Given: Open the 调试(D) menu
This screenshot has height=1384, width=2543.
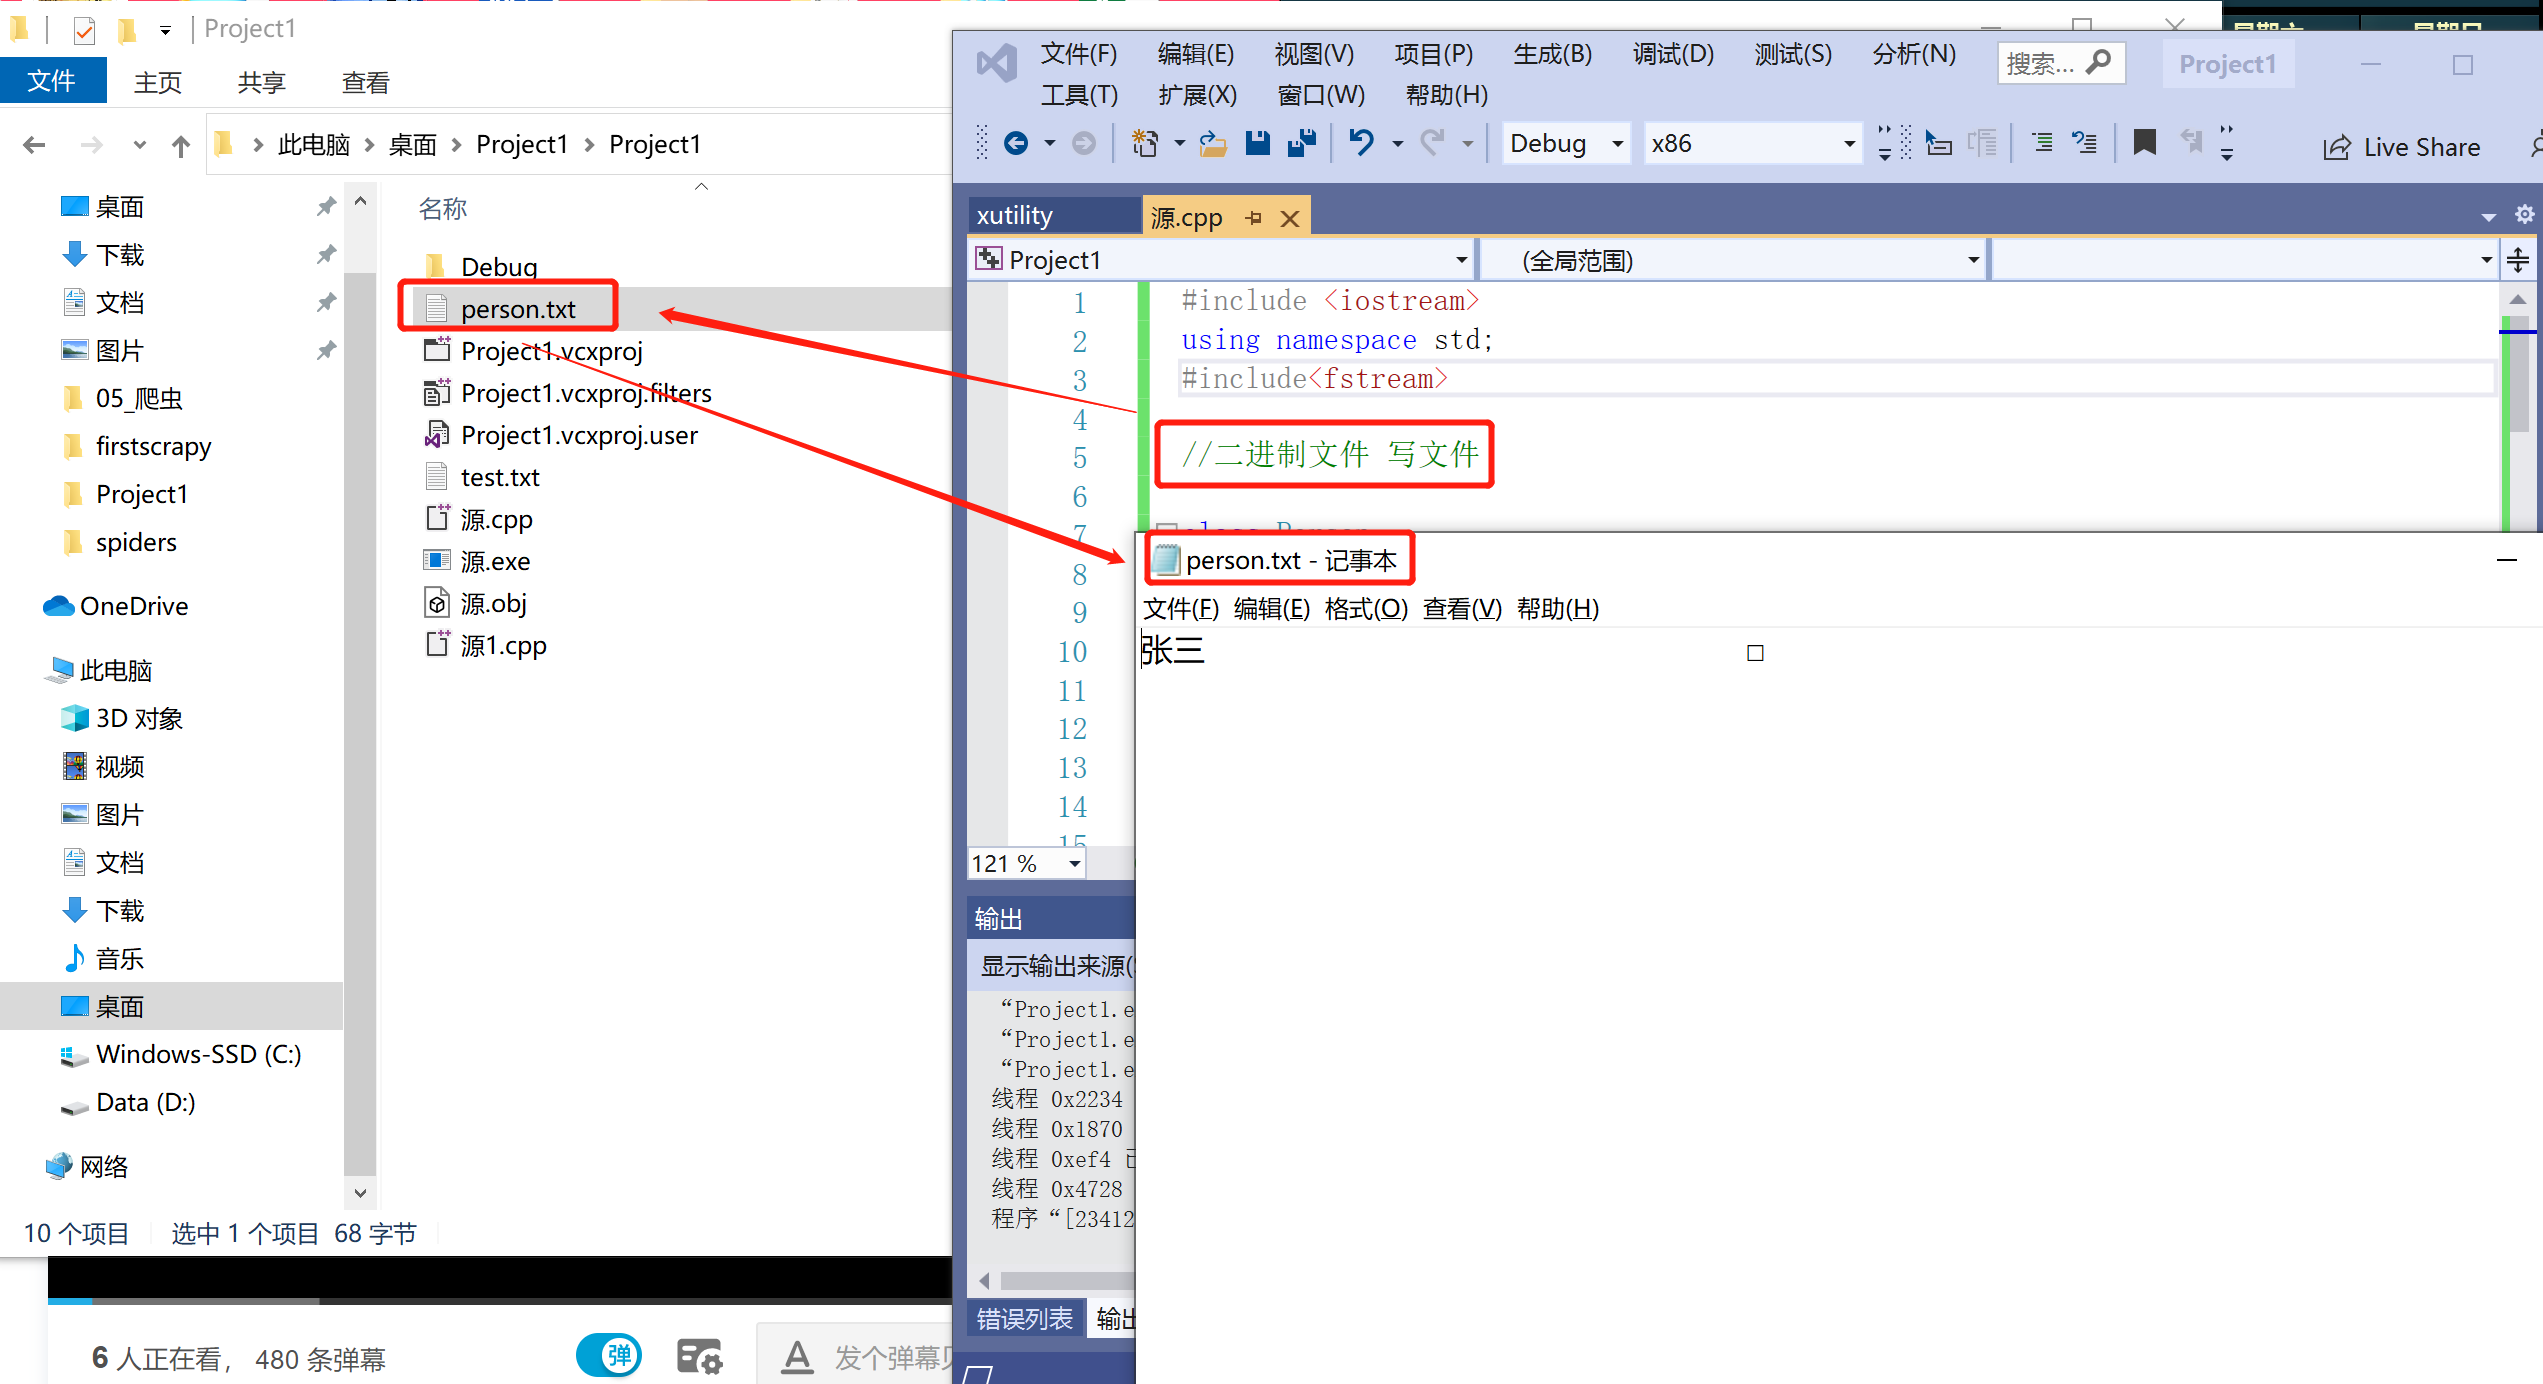Looking at the screenshot, I should [1673, 54].
